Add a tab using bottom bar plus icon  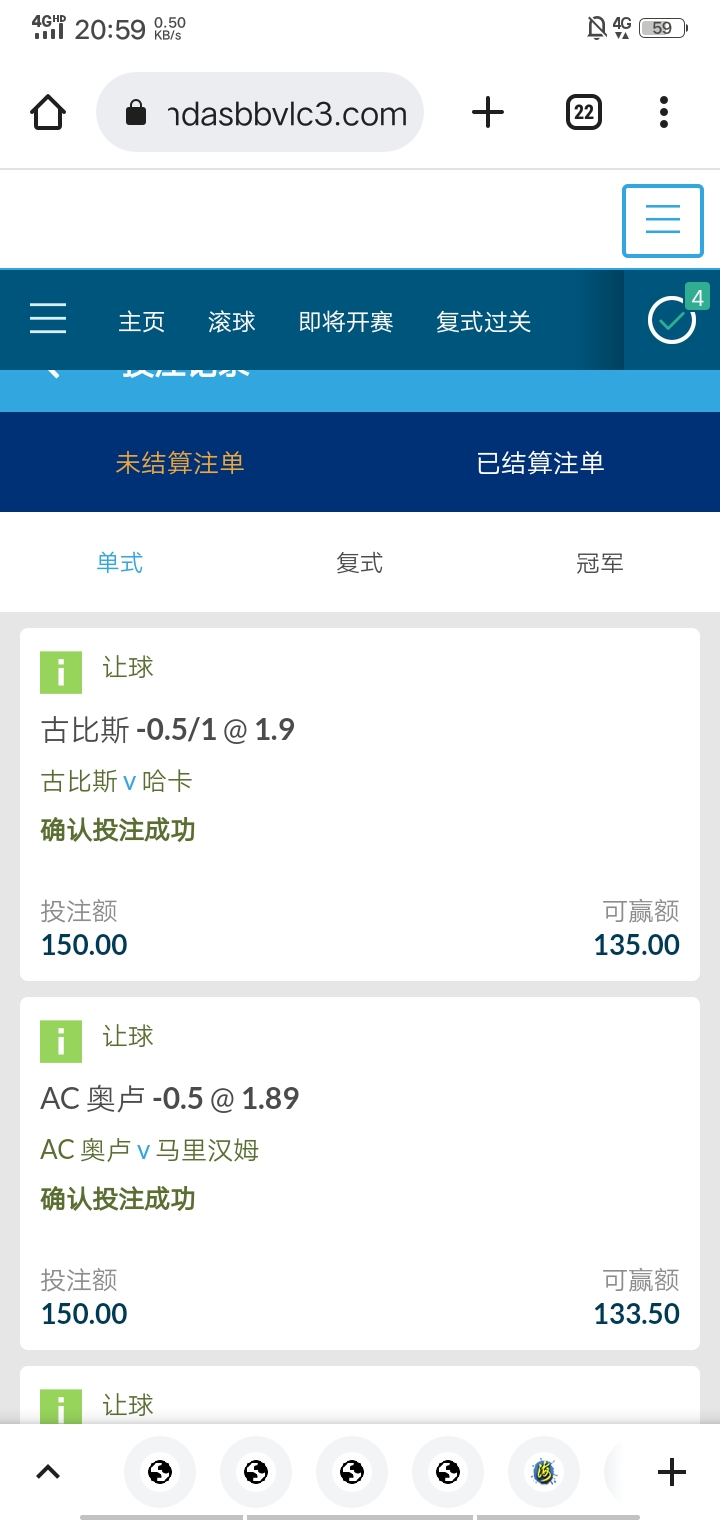(672, 1471)
